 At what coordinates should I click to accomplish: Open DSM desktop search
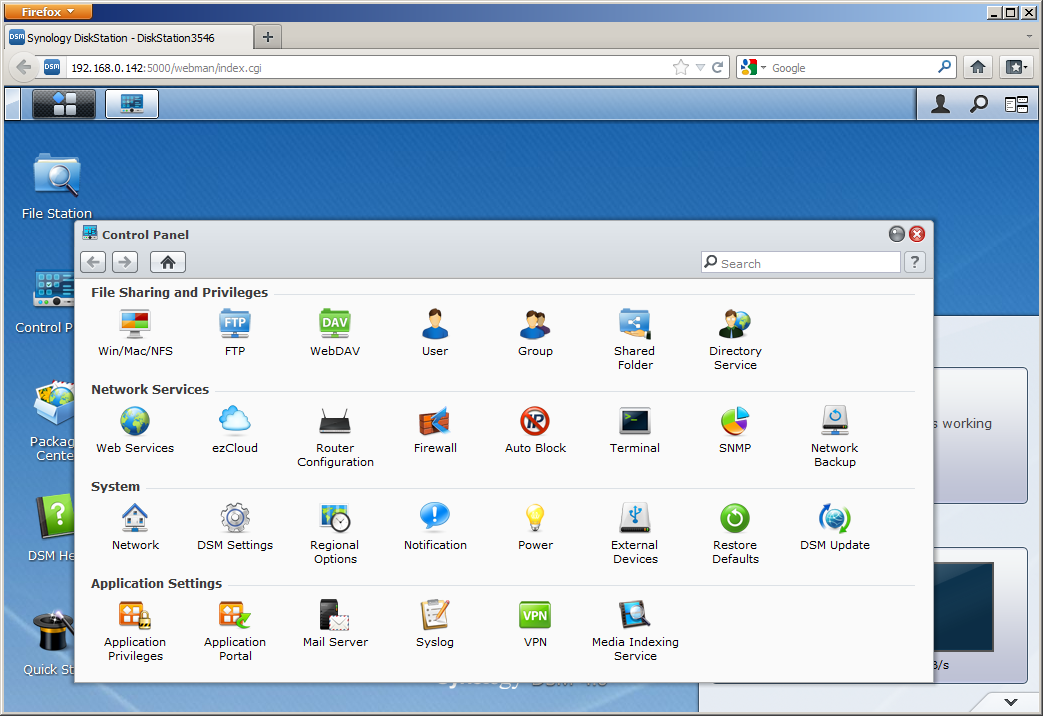point(978,104)
